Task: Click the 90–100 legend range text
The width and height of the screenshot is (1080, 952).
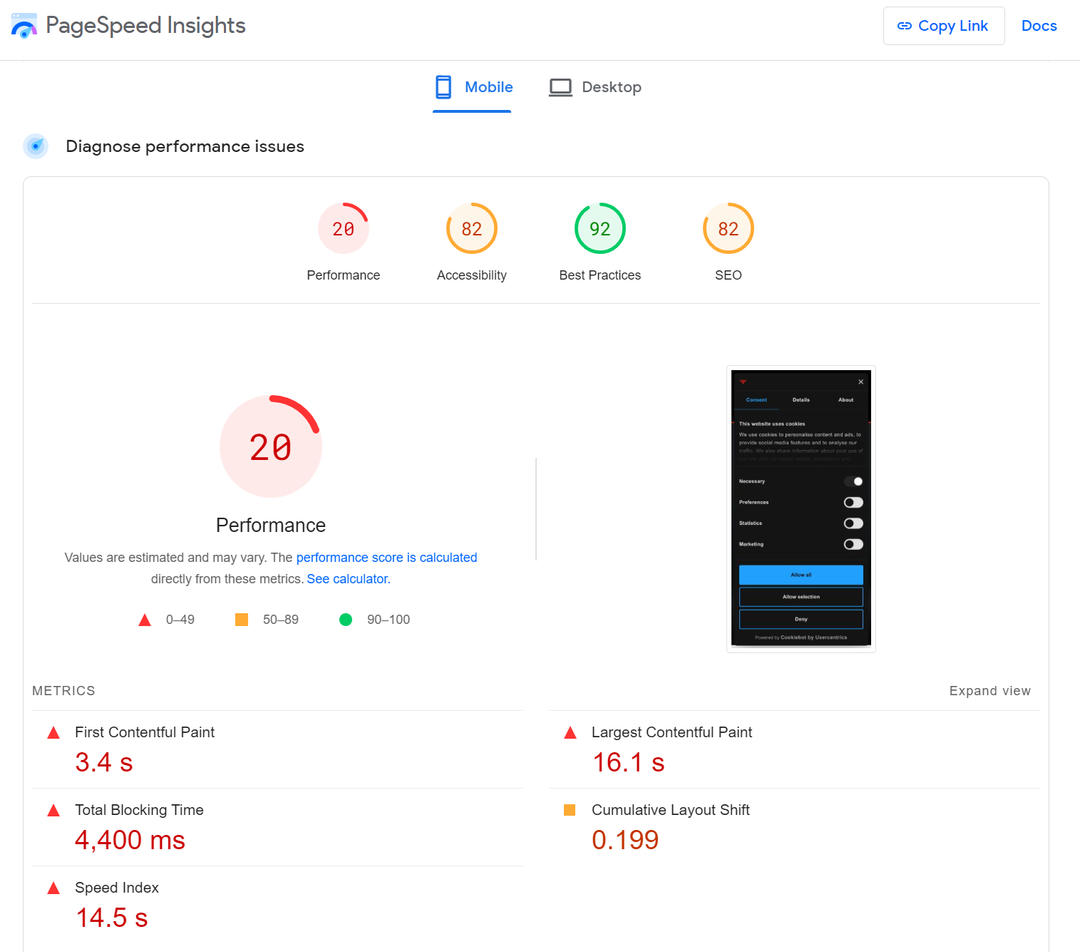Action: [x=388, y=619]
